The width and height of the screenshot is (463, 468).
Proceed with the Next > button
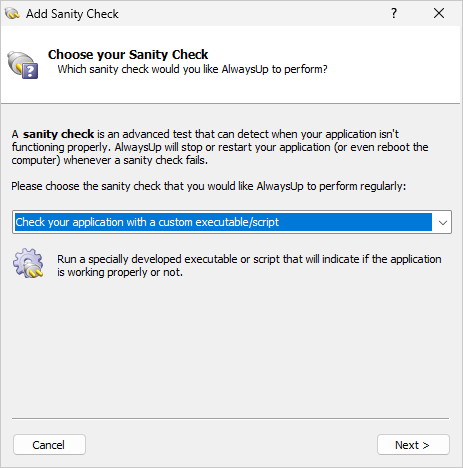(413, 445)
